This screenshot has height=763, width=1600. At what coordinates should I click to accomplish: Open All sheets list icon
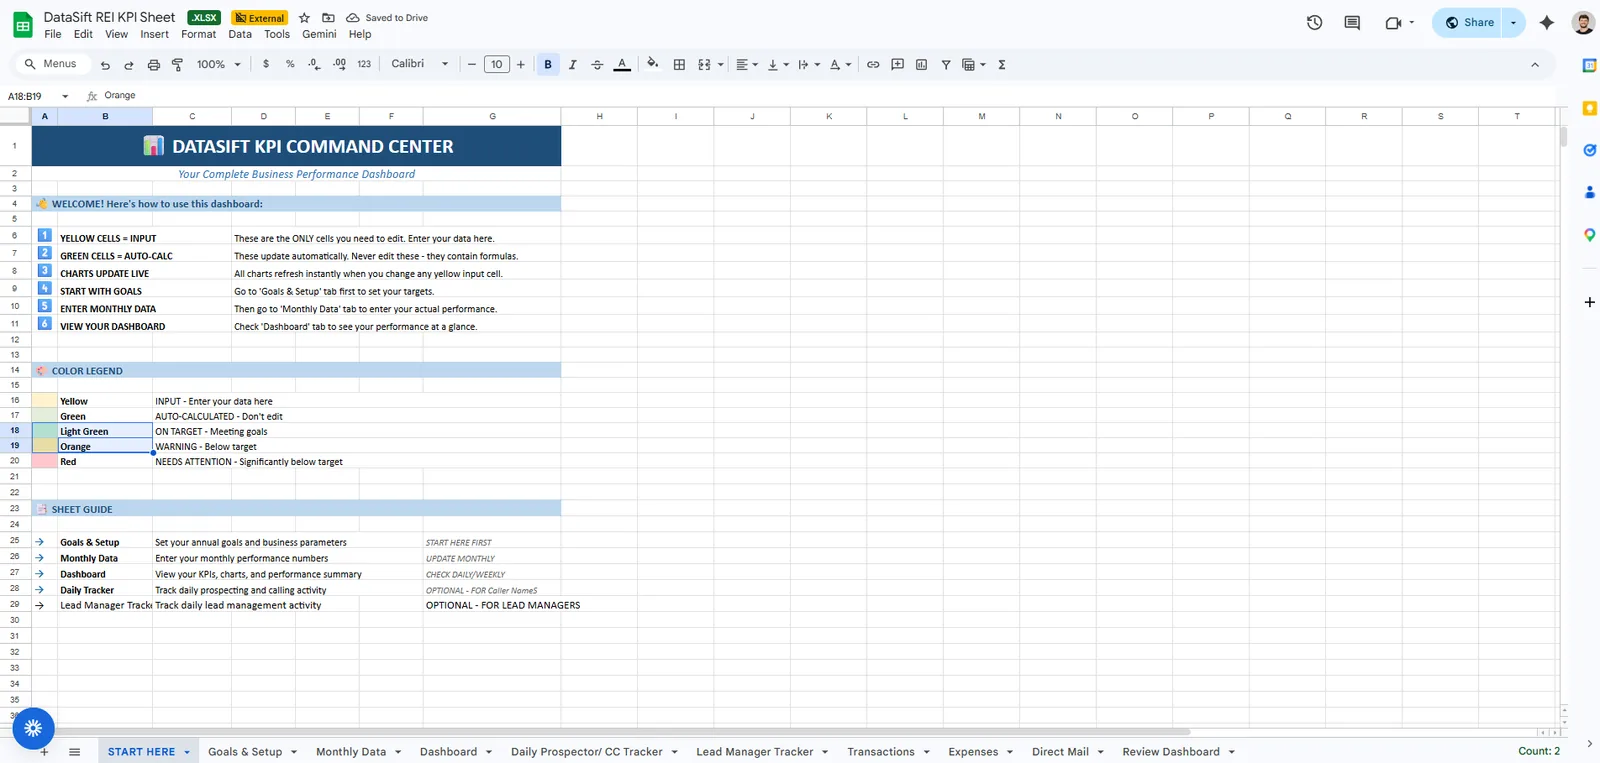(x=74, y=752)
